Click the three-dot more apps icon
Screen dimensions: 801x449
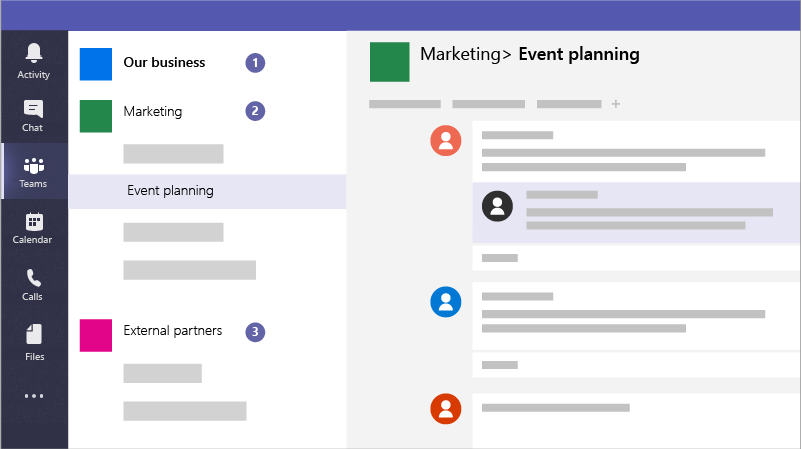34,396
